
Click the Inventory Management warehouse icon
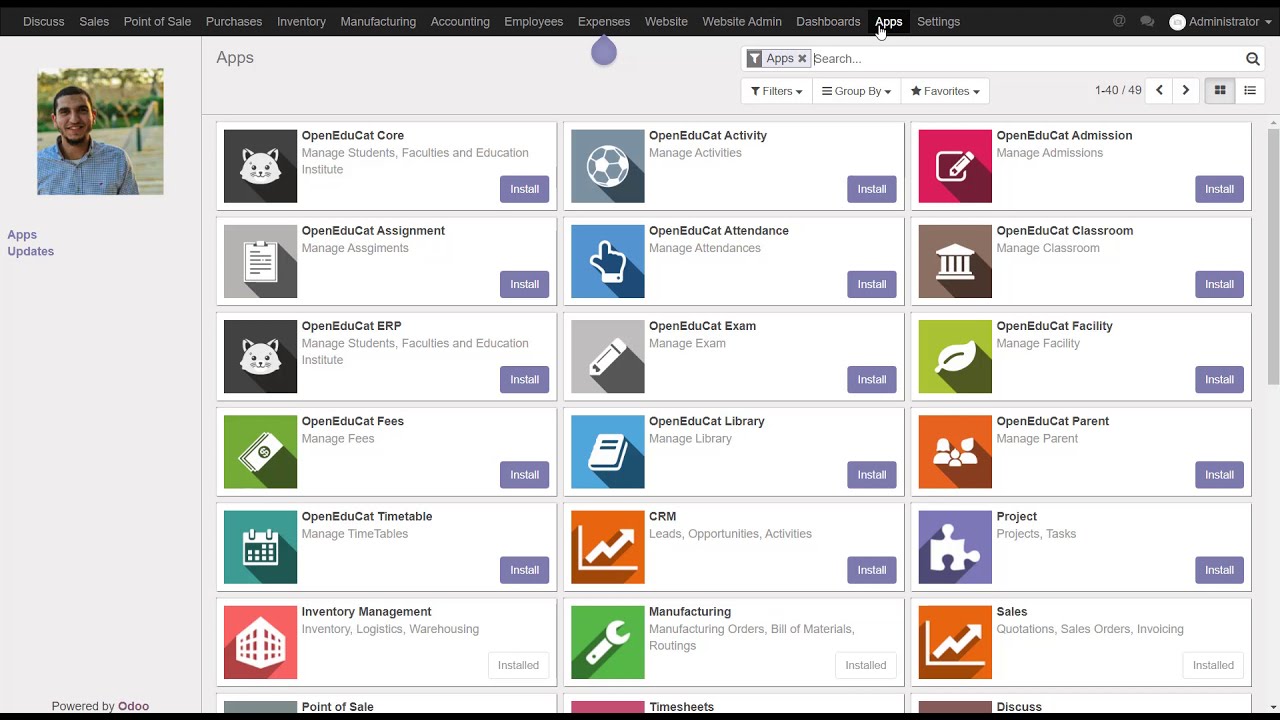pyautogui.click(x=260, y=643)
